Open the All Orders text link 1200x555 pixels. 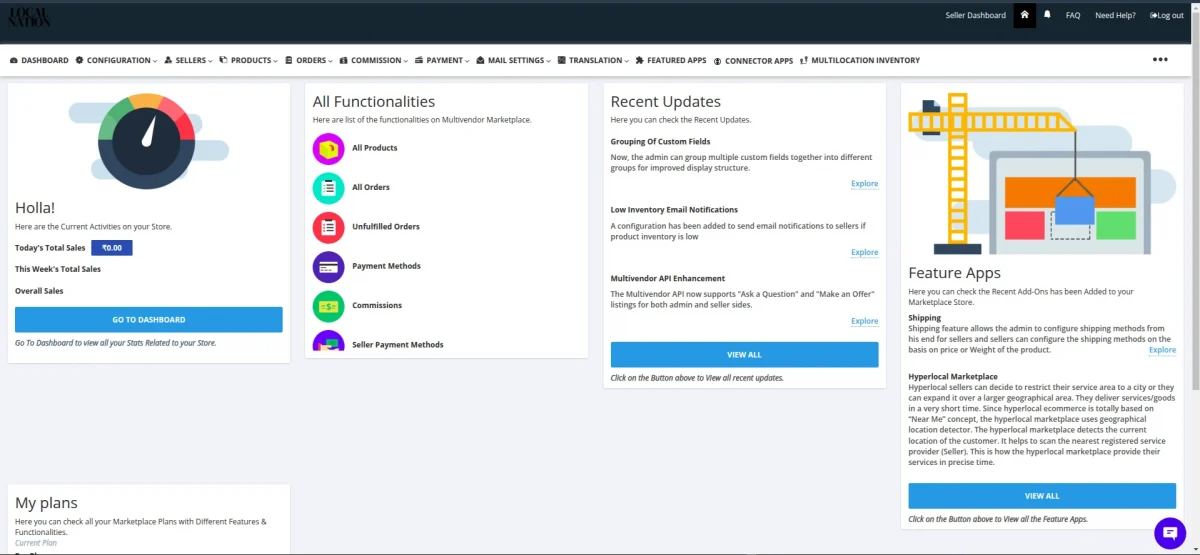click(x=371, y=187)
